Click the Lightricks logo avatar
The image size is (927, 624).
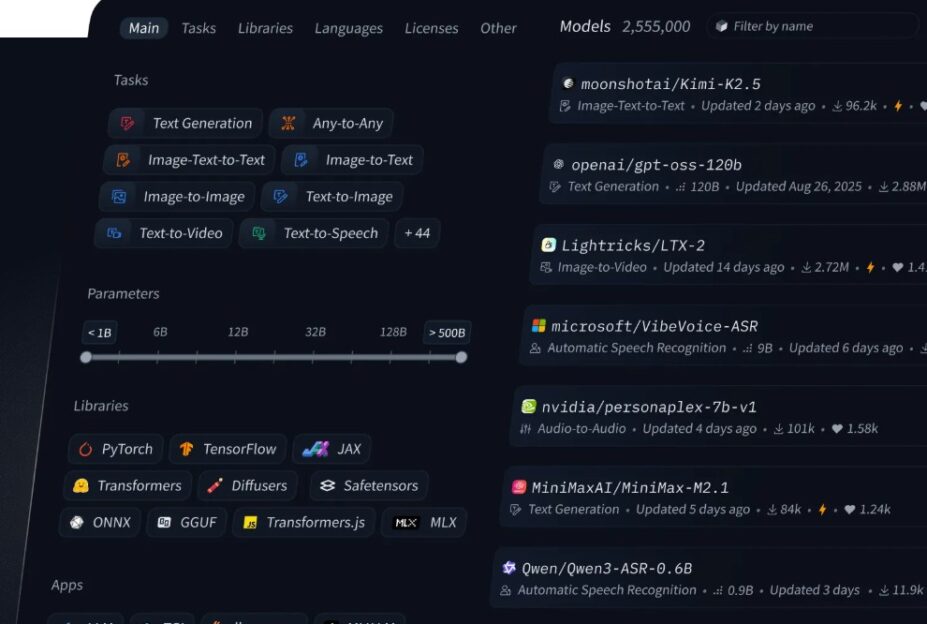point(549,245)
